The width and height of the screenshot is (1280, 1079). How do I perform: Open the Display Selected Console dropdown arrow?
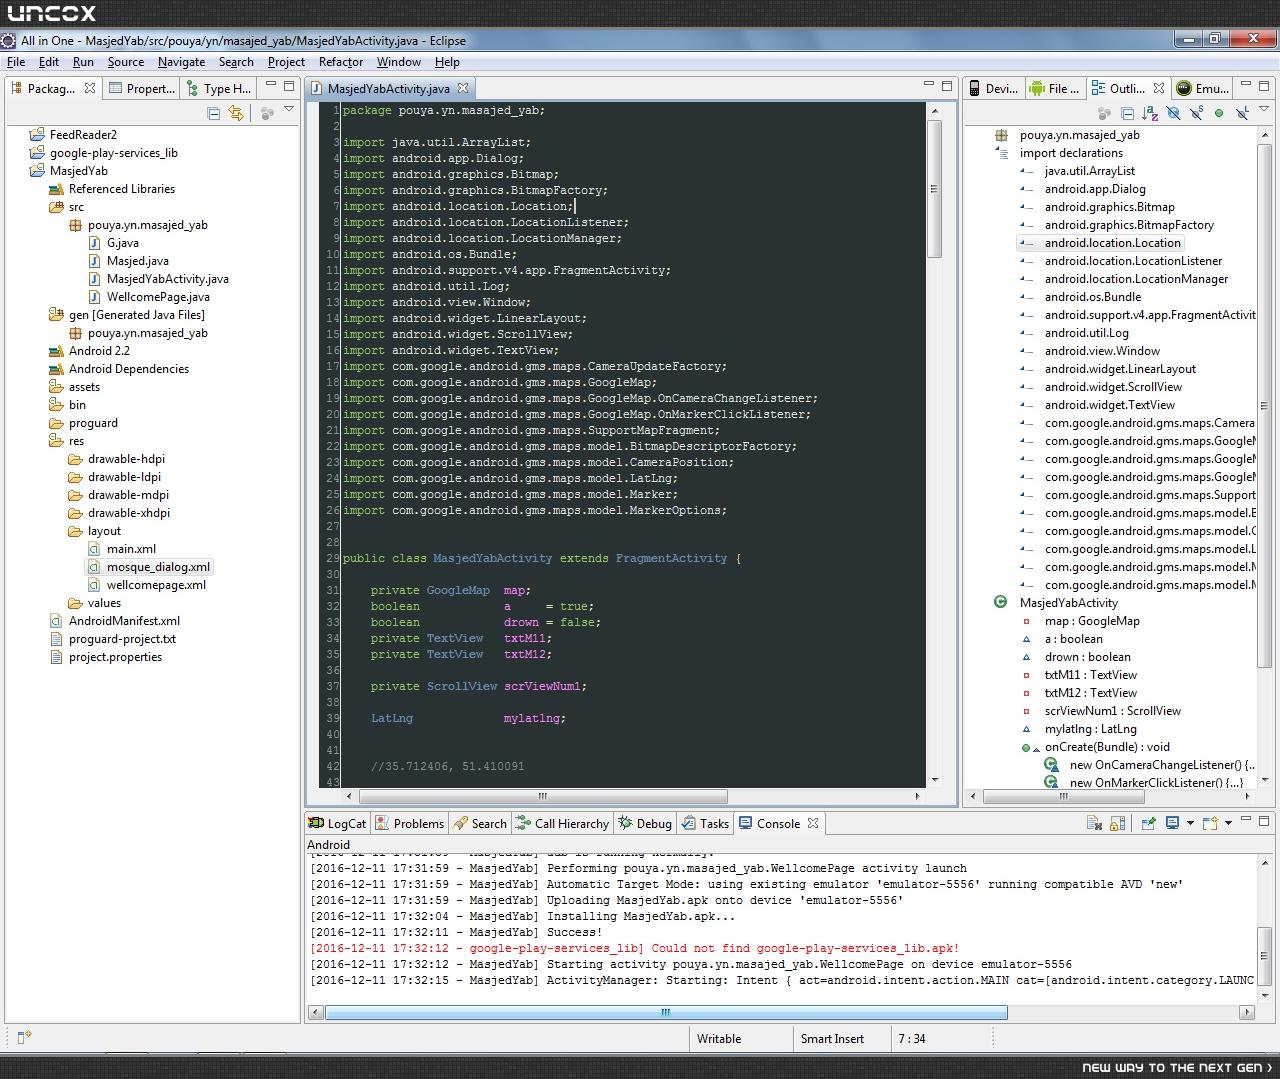click(x=1190, y=823)
